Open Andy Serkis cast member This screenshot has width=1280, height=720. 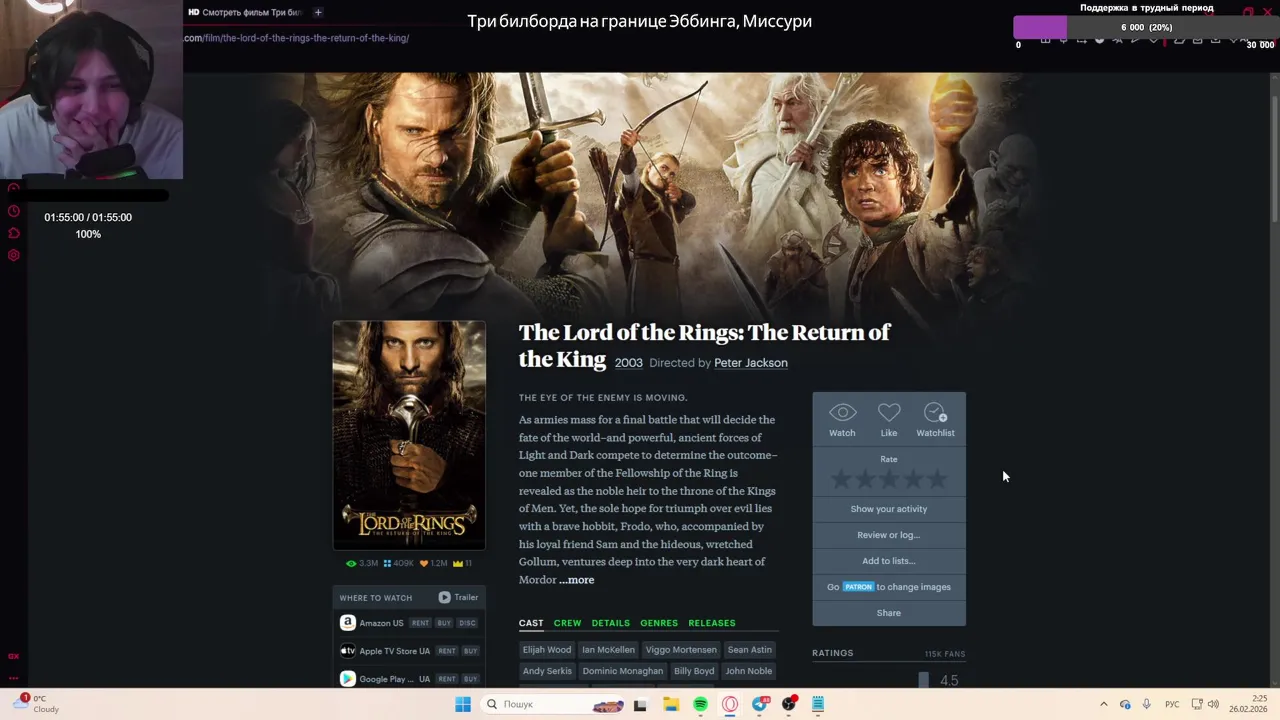click(547, 672)
